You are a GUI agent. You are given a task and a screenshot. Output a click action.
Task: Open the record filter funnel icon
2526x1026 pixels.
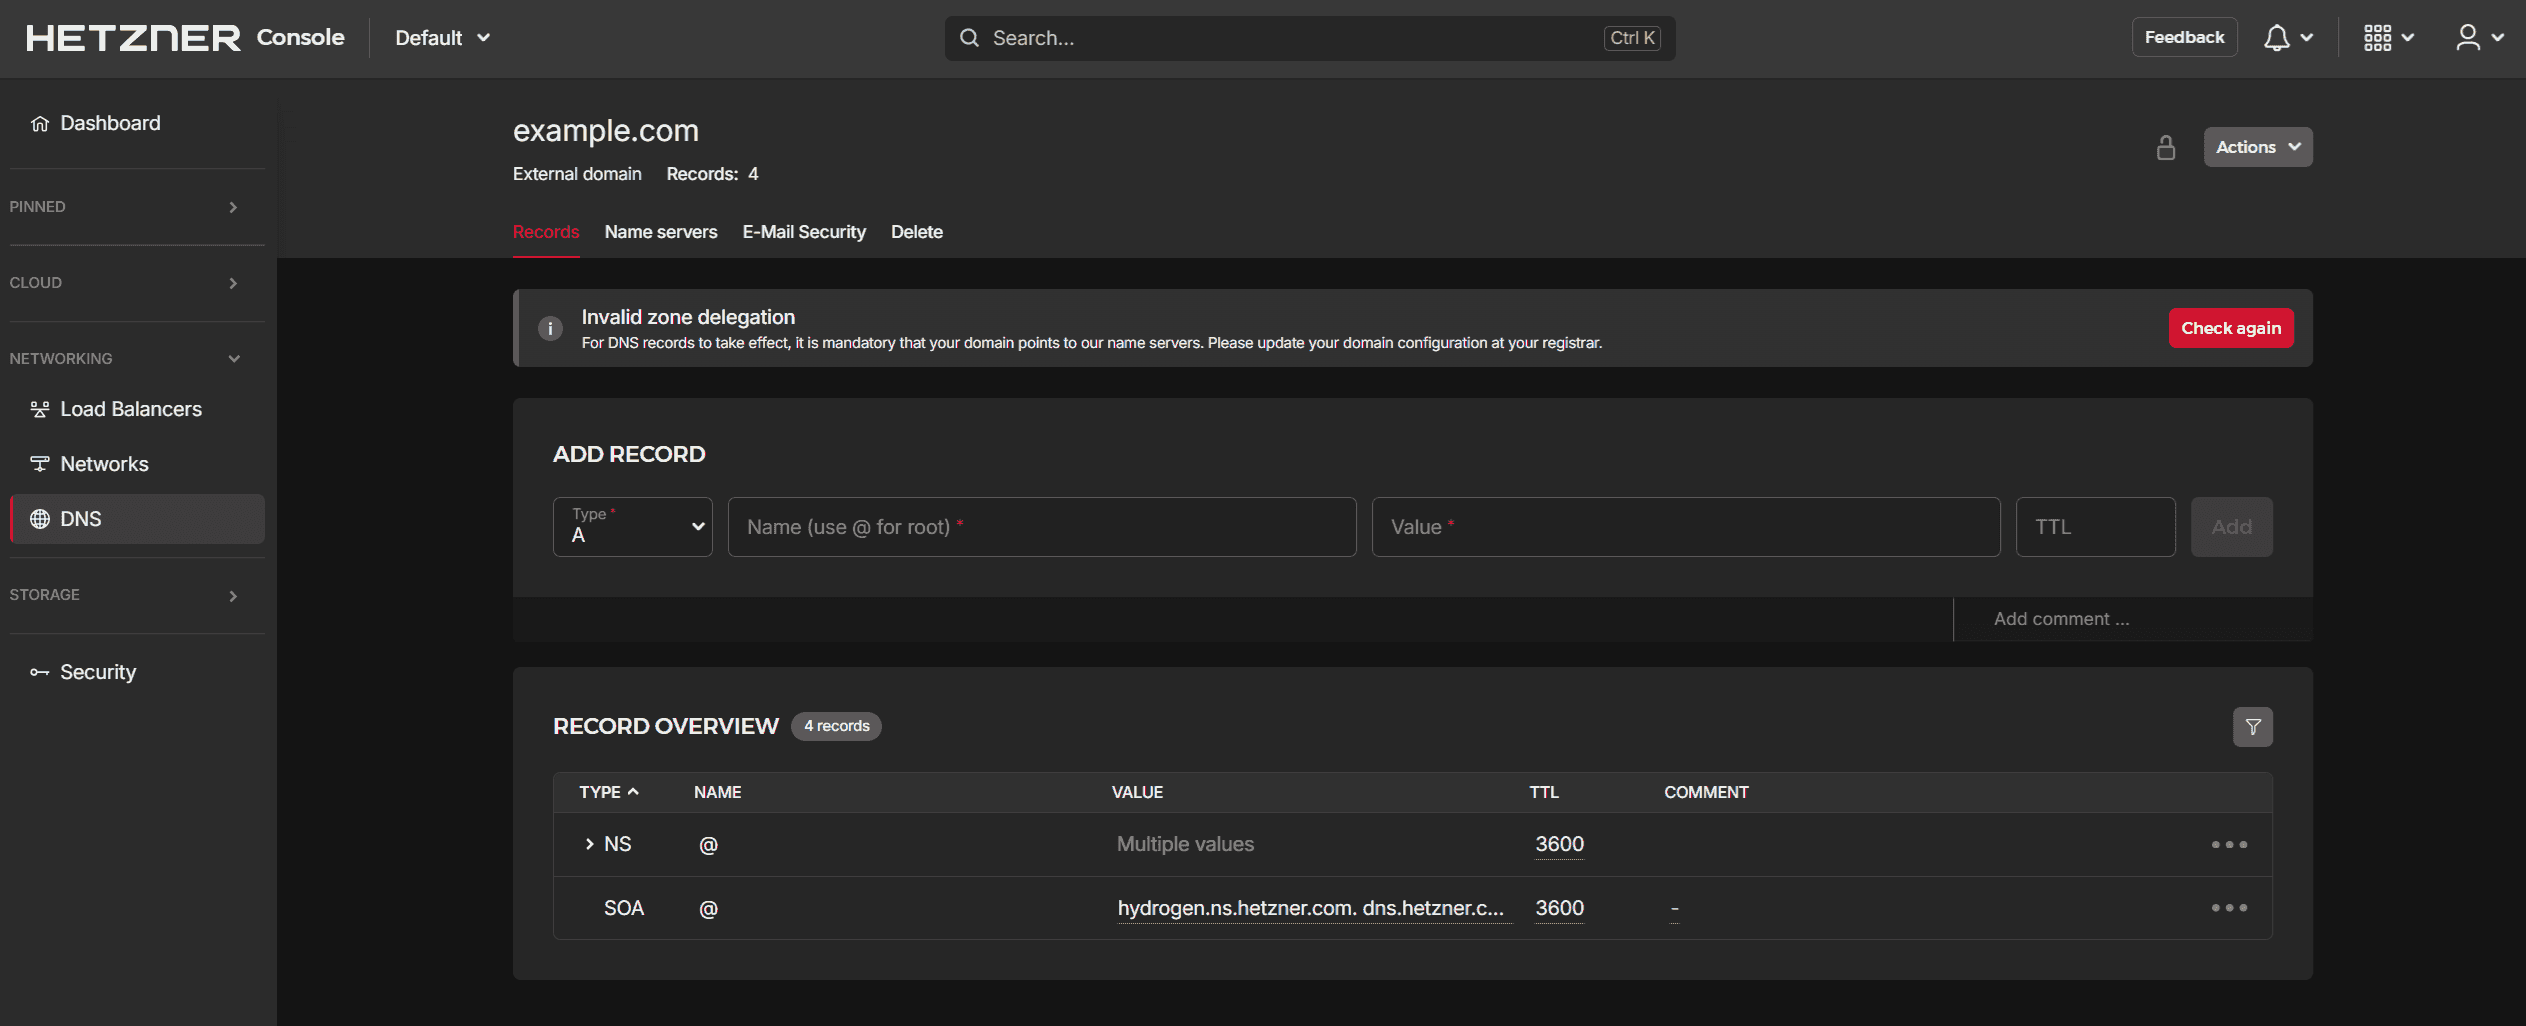(x=2252, y=727)
